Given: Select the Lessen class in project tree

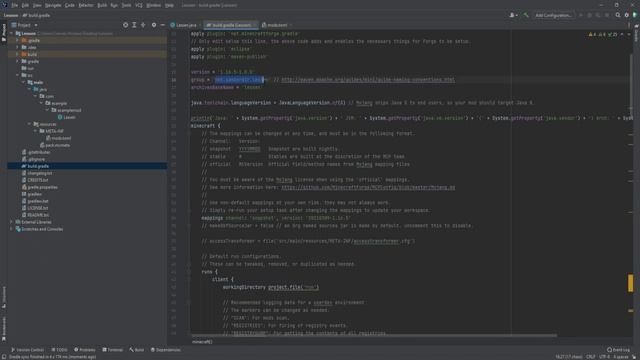Looking at the screenshot, I should (67, 117).
